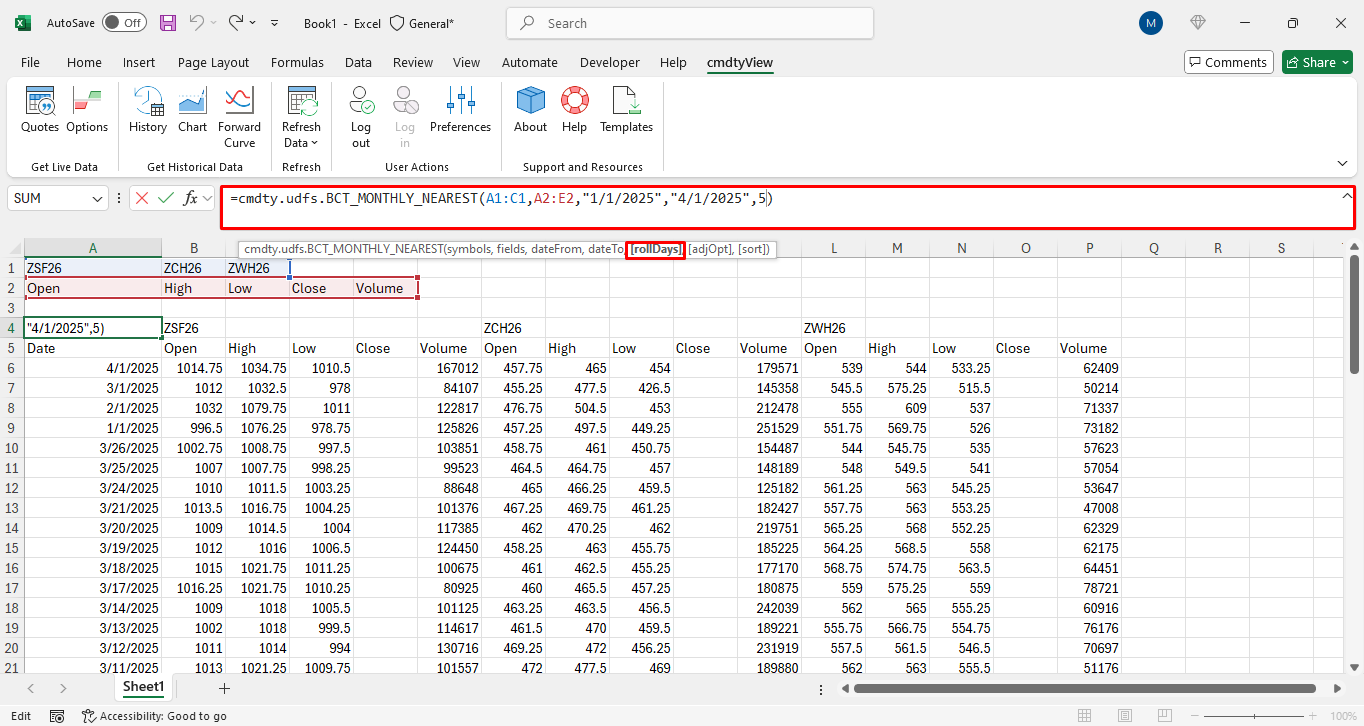Click the Redo arrow

(x=236, y=22)
